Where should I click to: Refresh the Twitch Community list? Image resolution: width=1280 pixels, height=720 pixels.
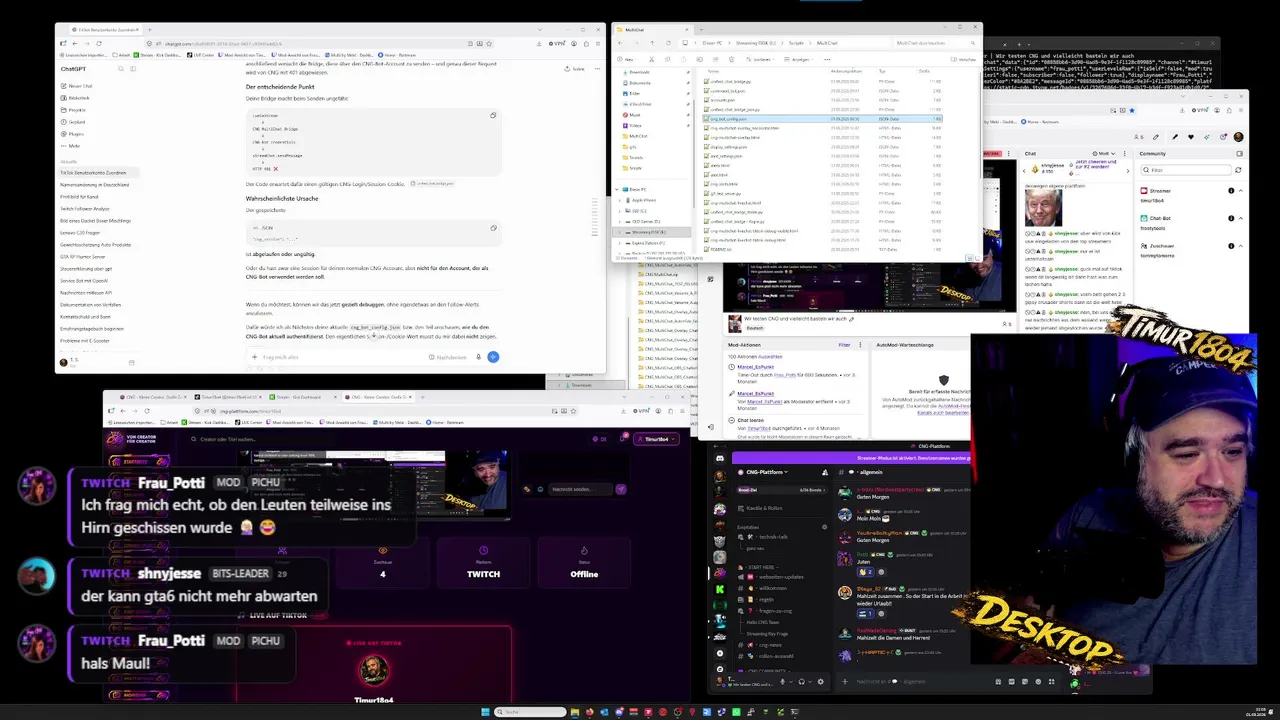coord(1236,170)
